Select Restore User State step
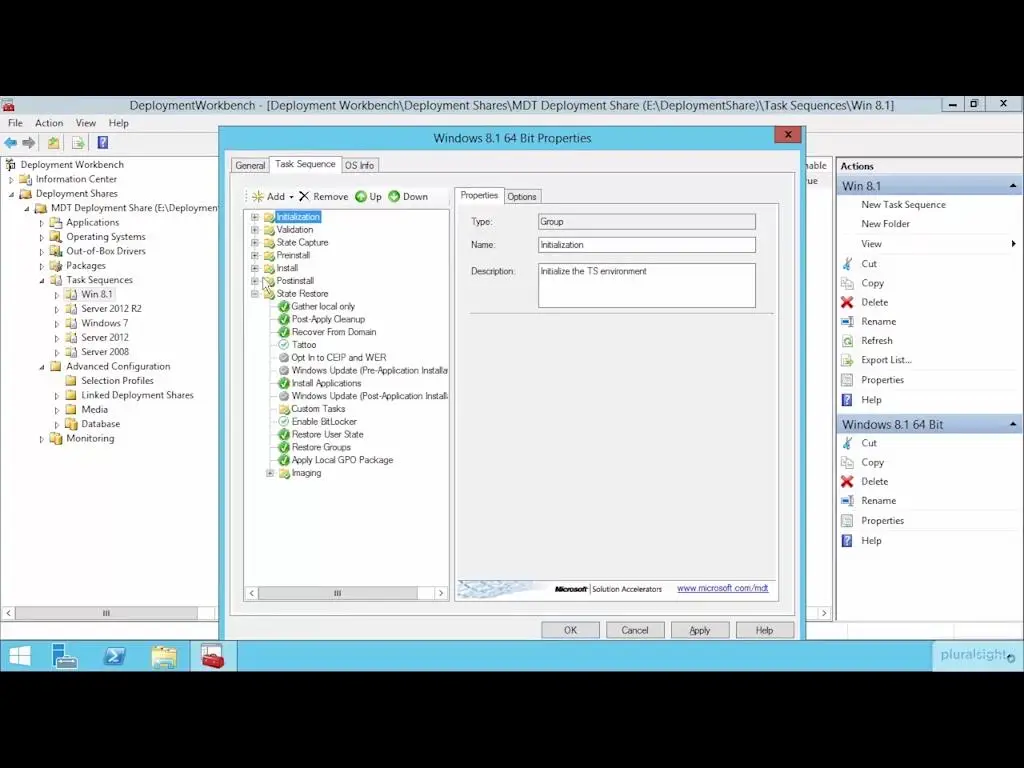This screenshot has width=1024, height=768. (327, 434)
